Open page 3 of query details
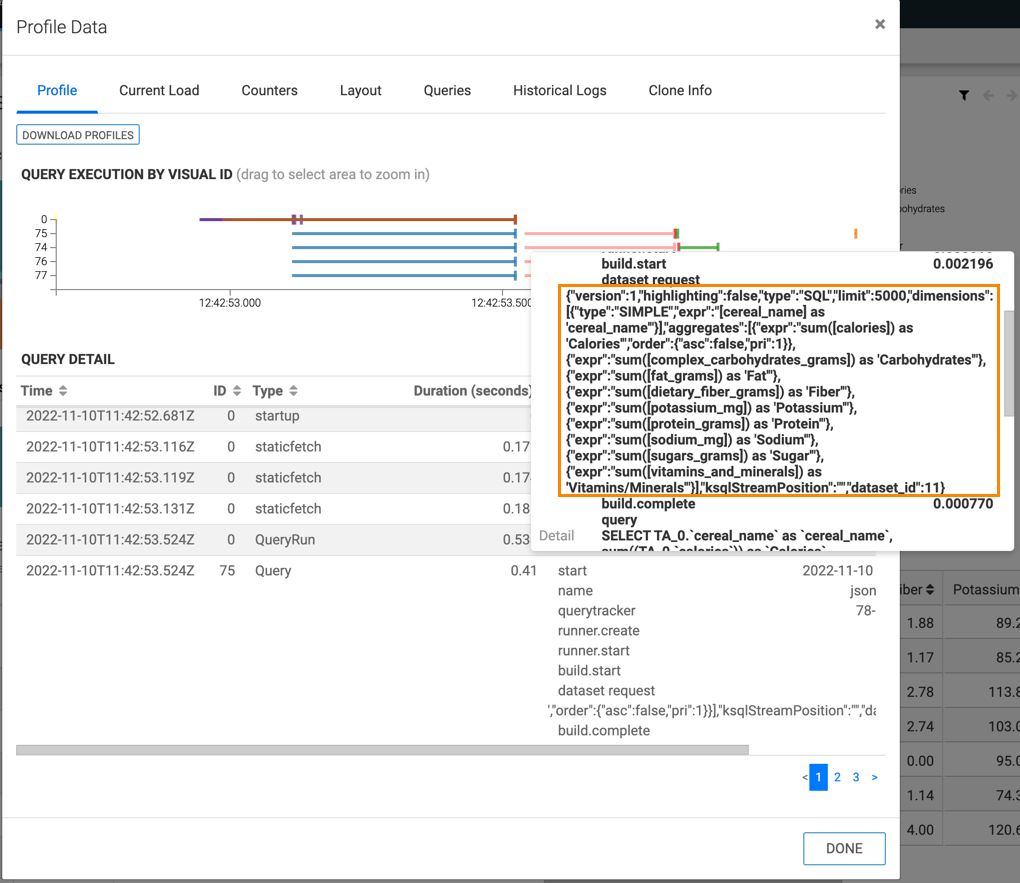Image resolution: width=1020 pixels, height=883 pixels. (x=856, y=777)
